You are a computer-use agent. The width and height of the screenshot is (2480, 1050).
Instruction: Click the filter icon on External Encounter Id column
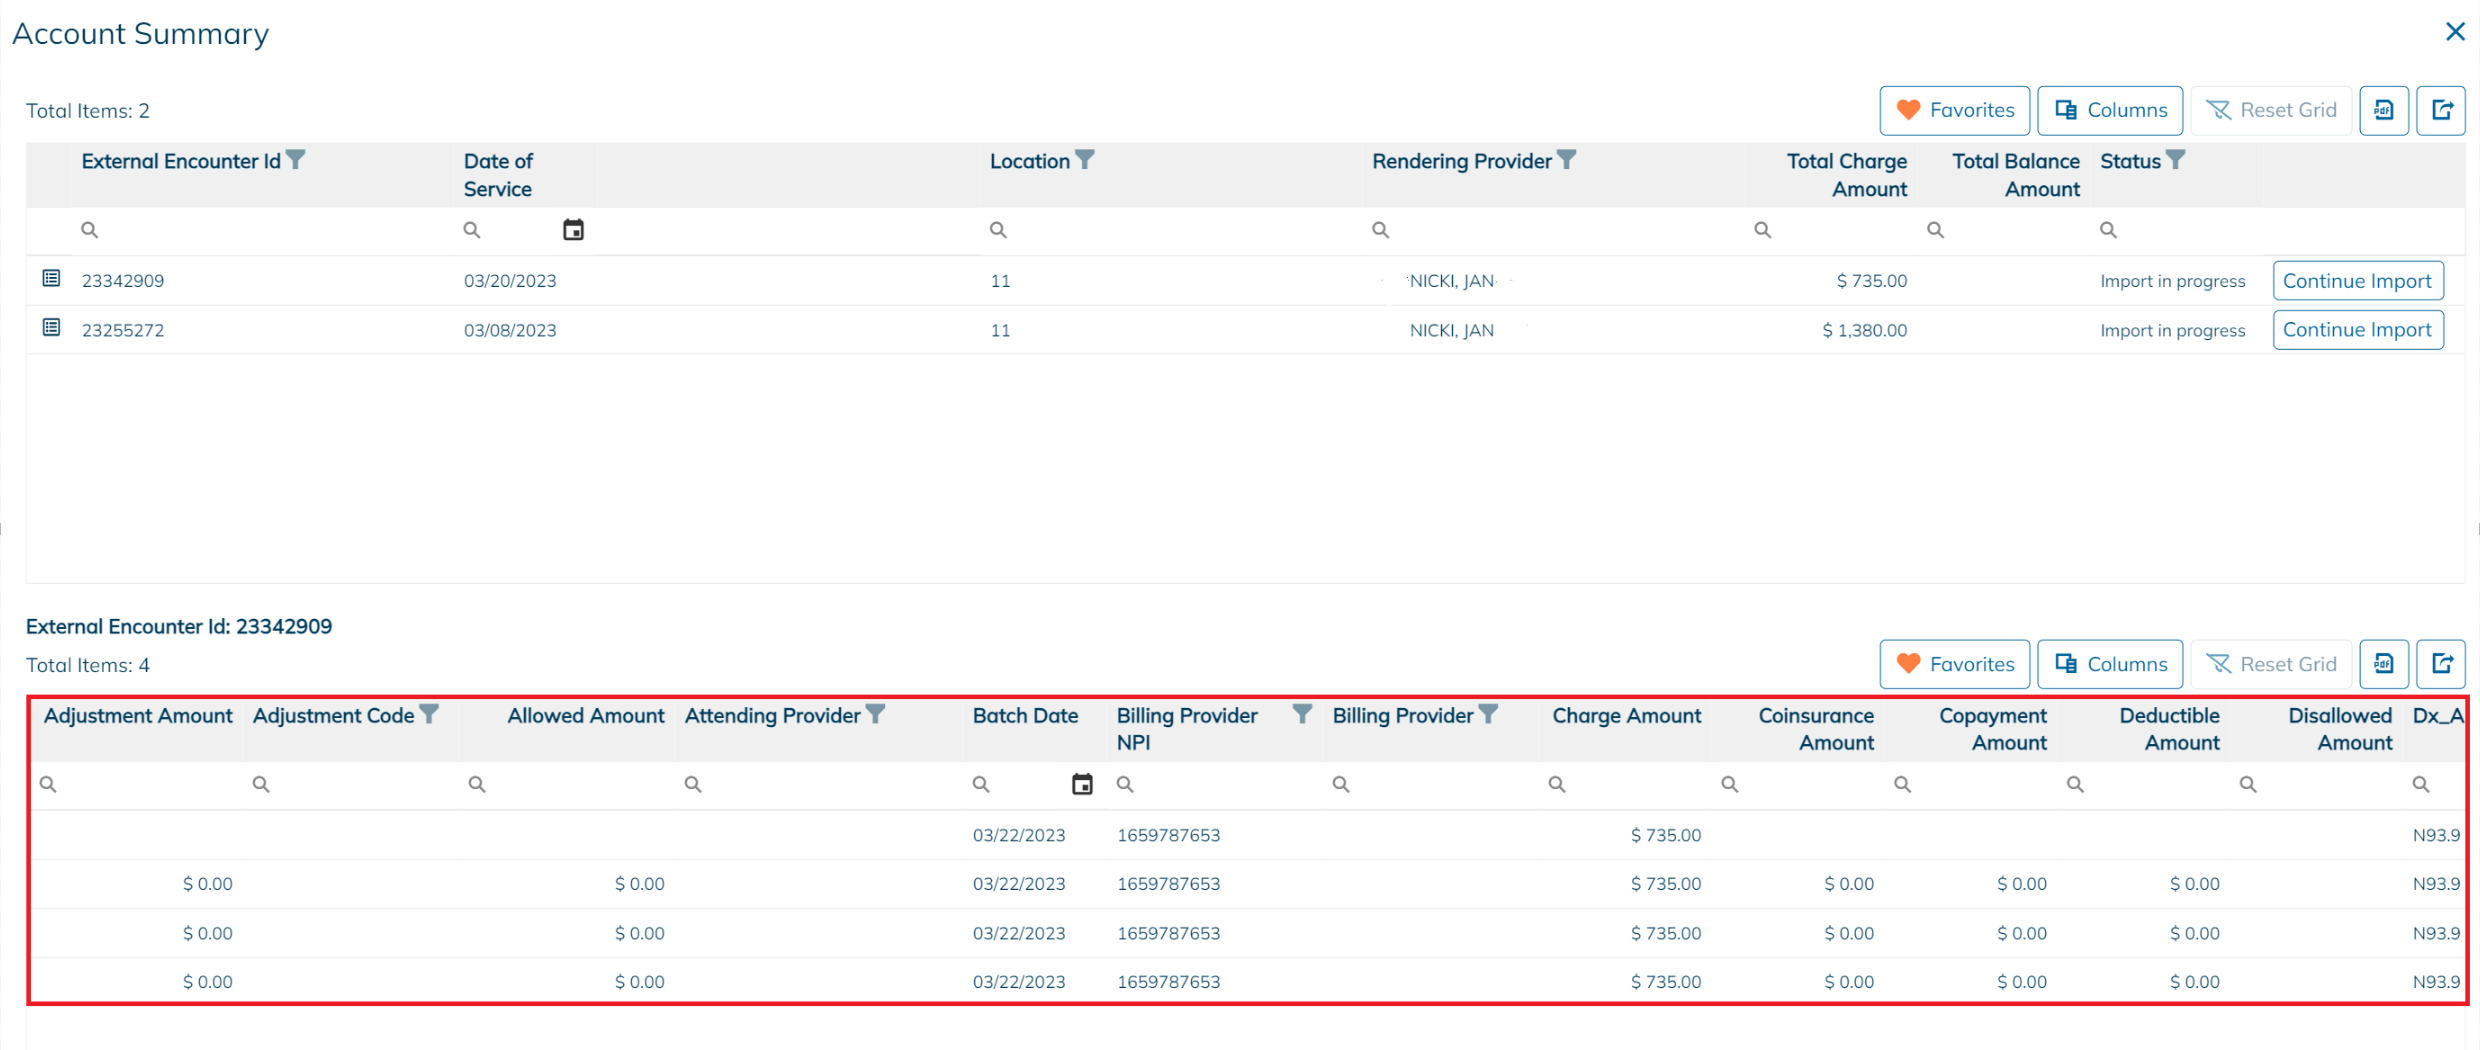point(296,160)
